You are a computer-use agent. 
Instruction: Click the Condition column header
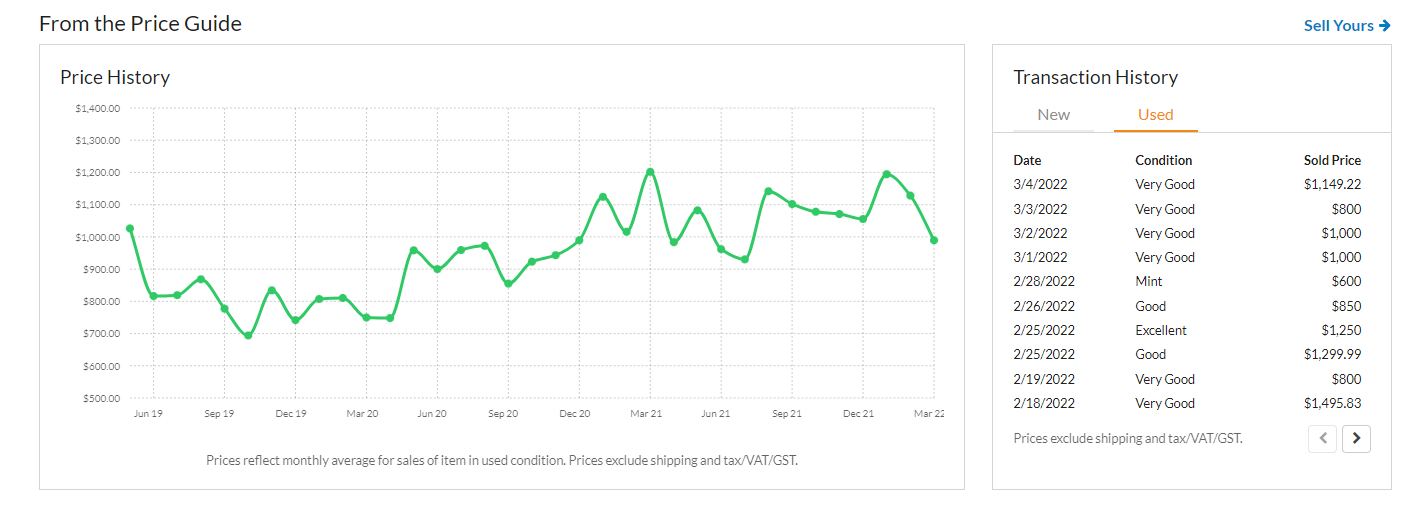[x=1163, y=160]
